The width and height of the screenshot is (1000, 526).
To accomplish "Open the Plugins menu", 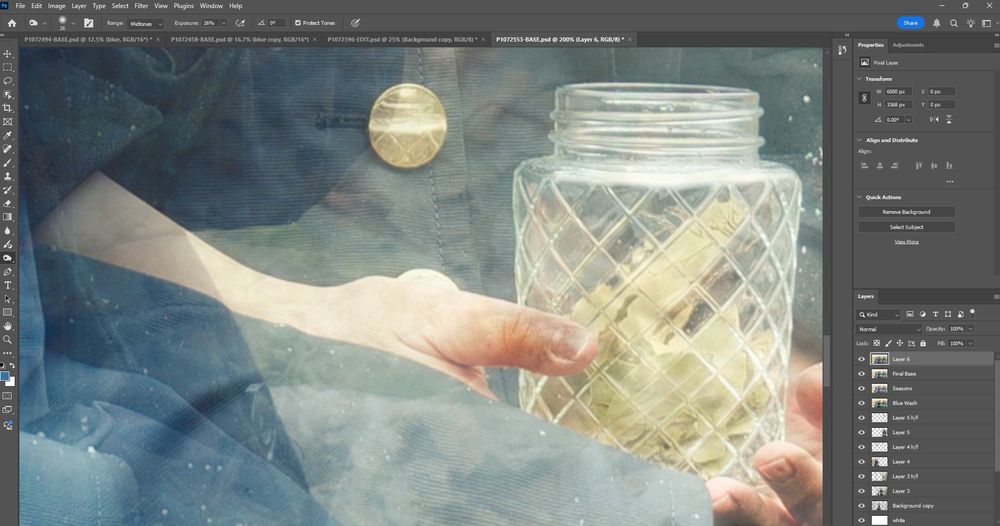I will pos(184,6).
